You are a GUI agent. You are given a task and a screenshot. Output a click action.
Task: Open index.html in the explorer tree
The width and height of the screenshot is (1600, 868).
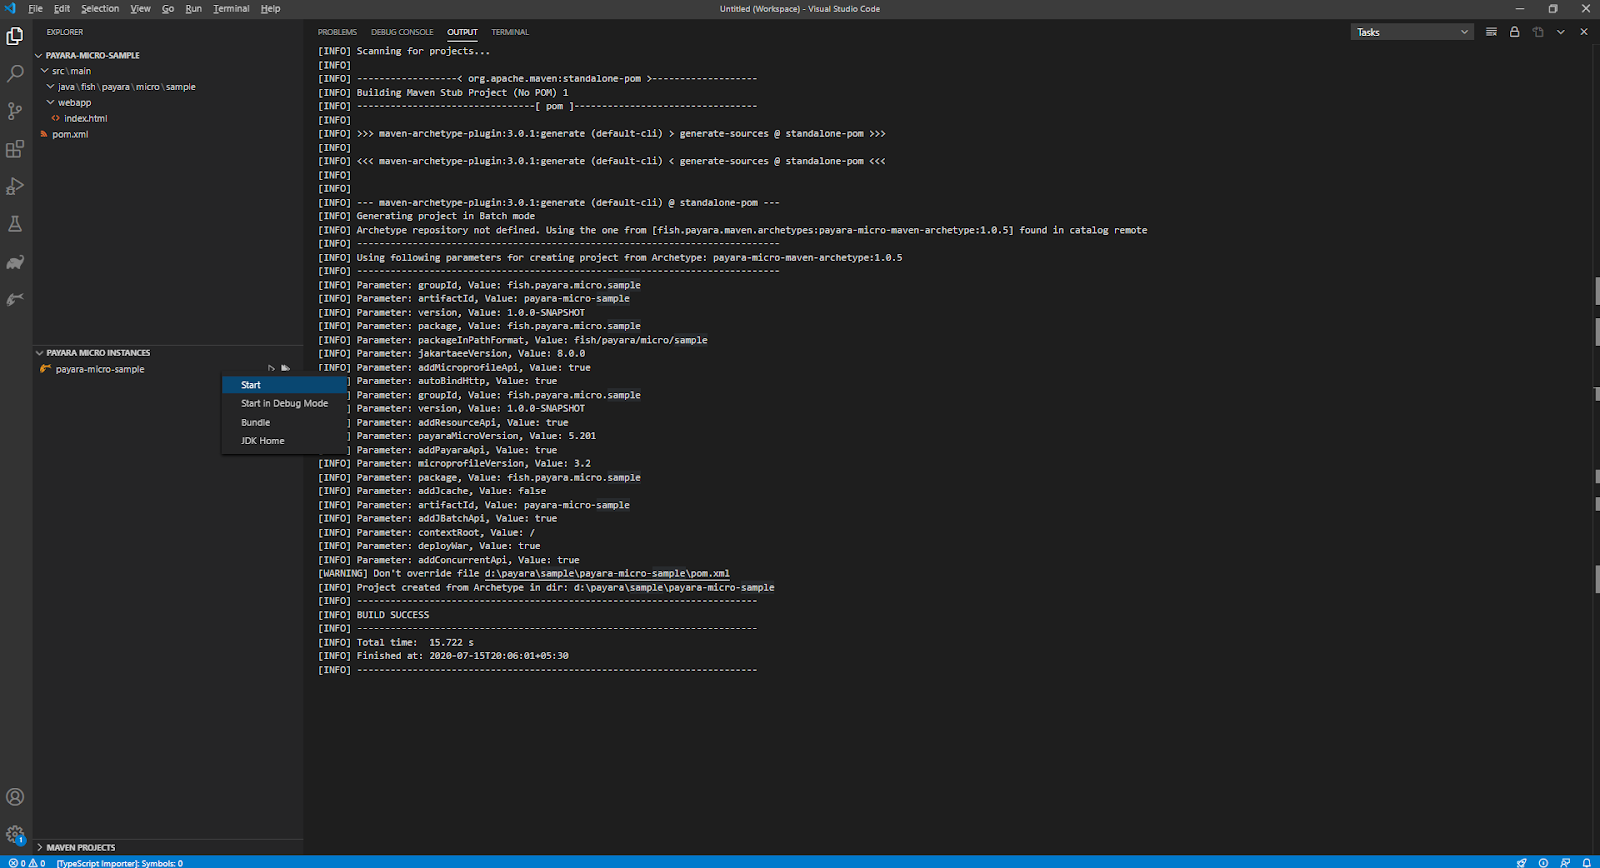(x=85, y=118)
